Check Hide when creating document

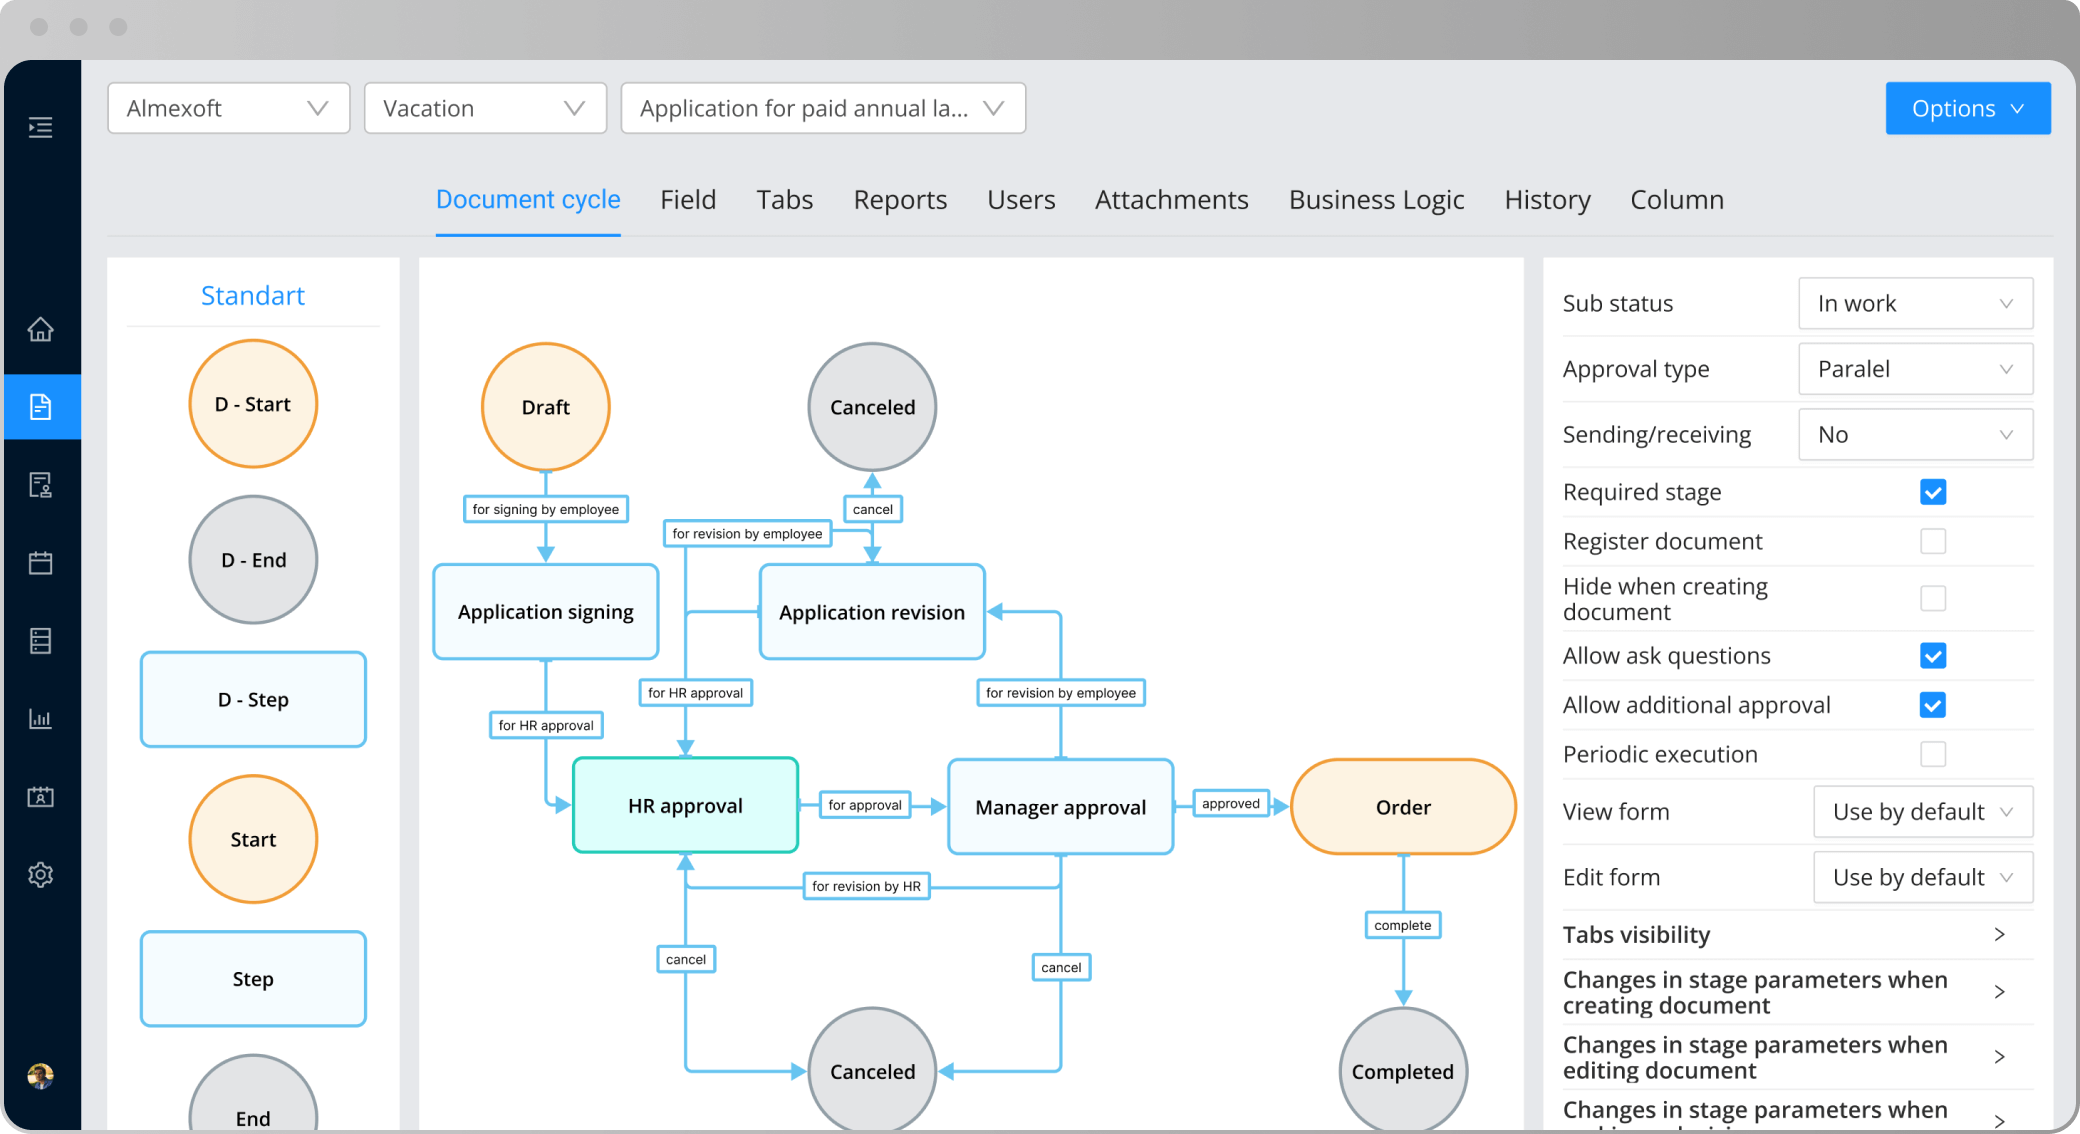pyautogui.click(x=1933, y=598)
